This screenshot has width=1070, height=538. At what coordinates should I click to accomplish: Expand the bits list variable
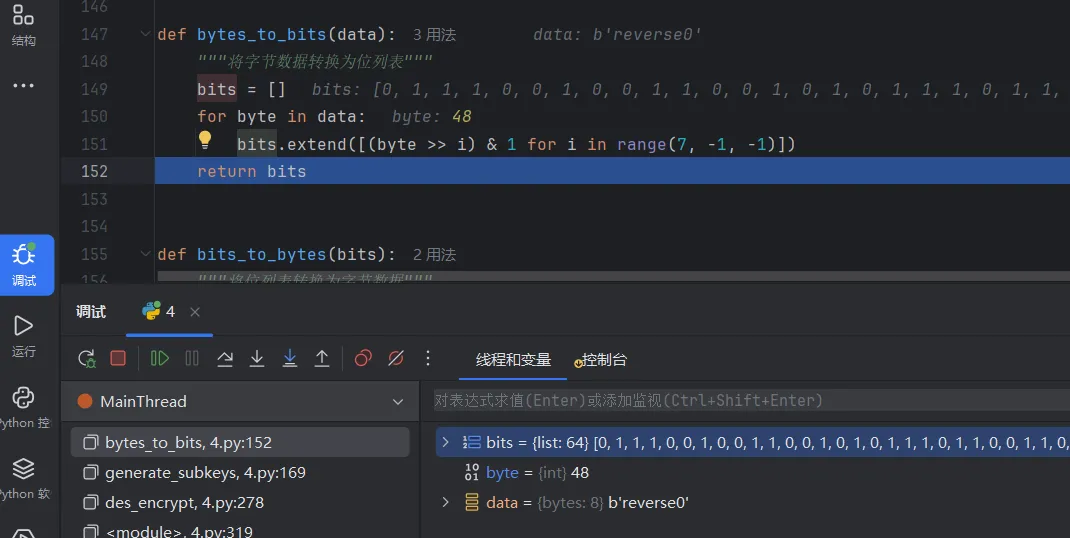pyautogui.click(x=446, y=442)
